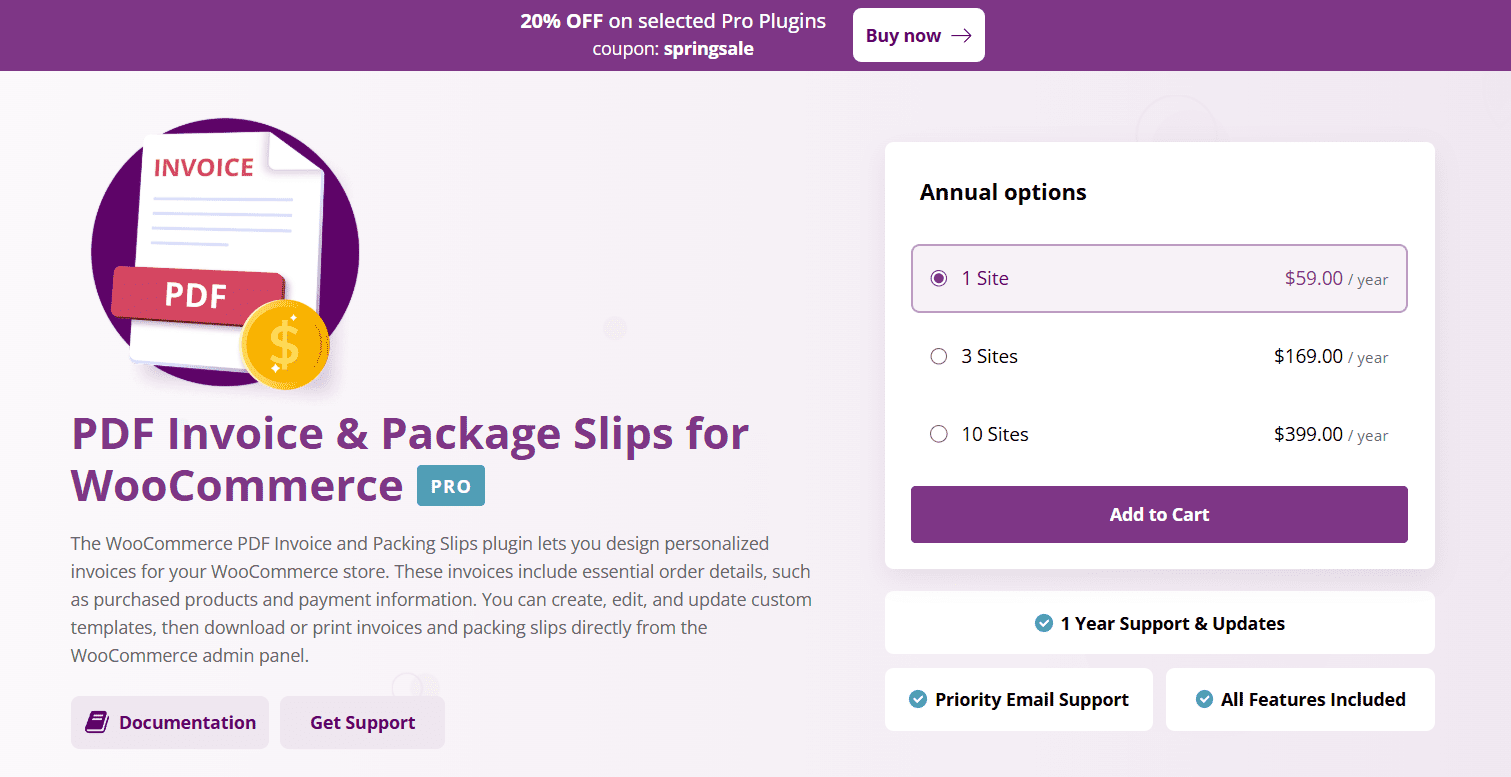Click the invoice PDF product thumbnail
The width and height of the screenshot is (1511, 777).
(225, 253)
